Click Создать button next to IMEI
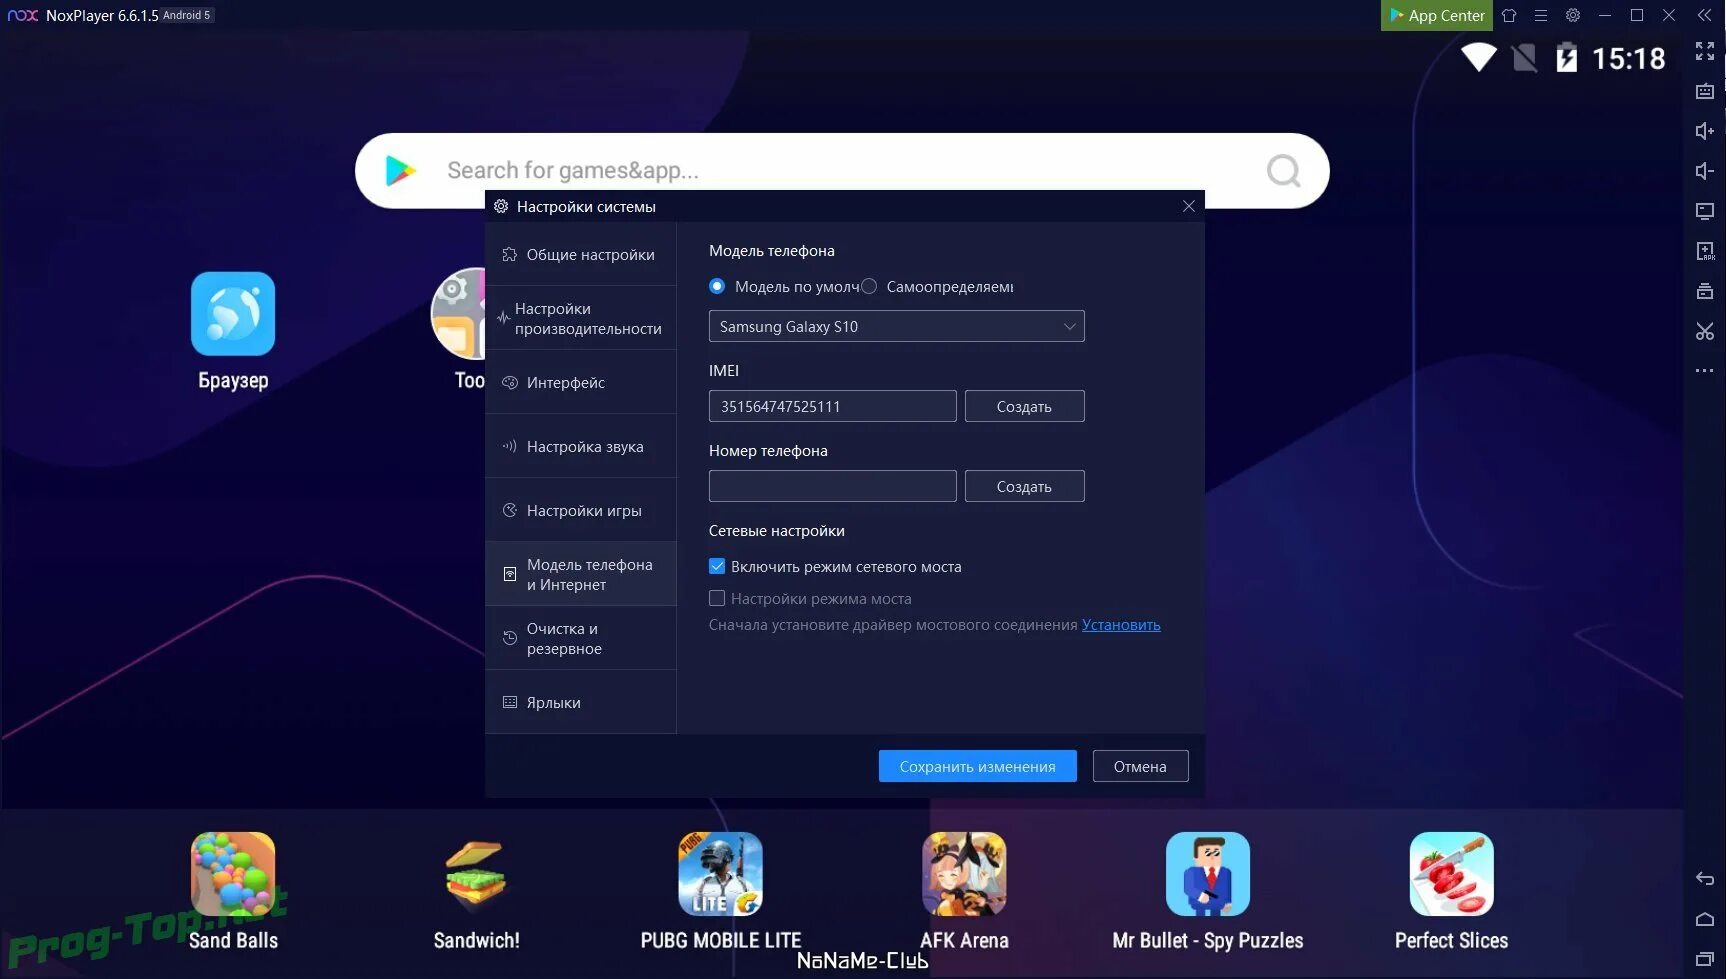 pyautogui.click(x=1024, y=407)
